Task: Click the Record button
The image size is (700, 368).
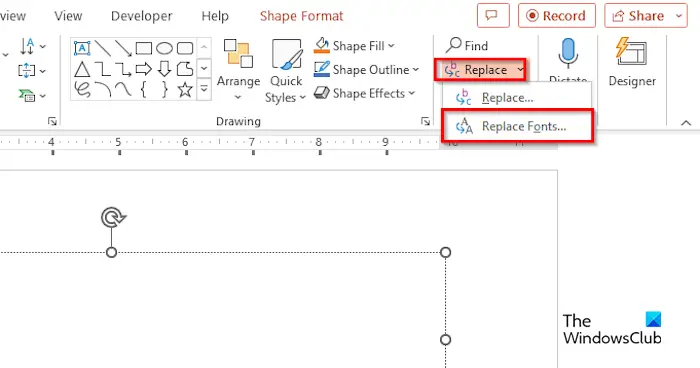Action: pos(557,16)
